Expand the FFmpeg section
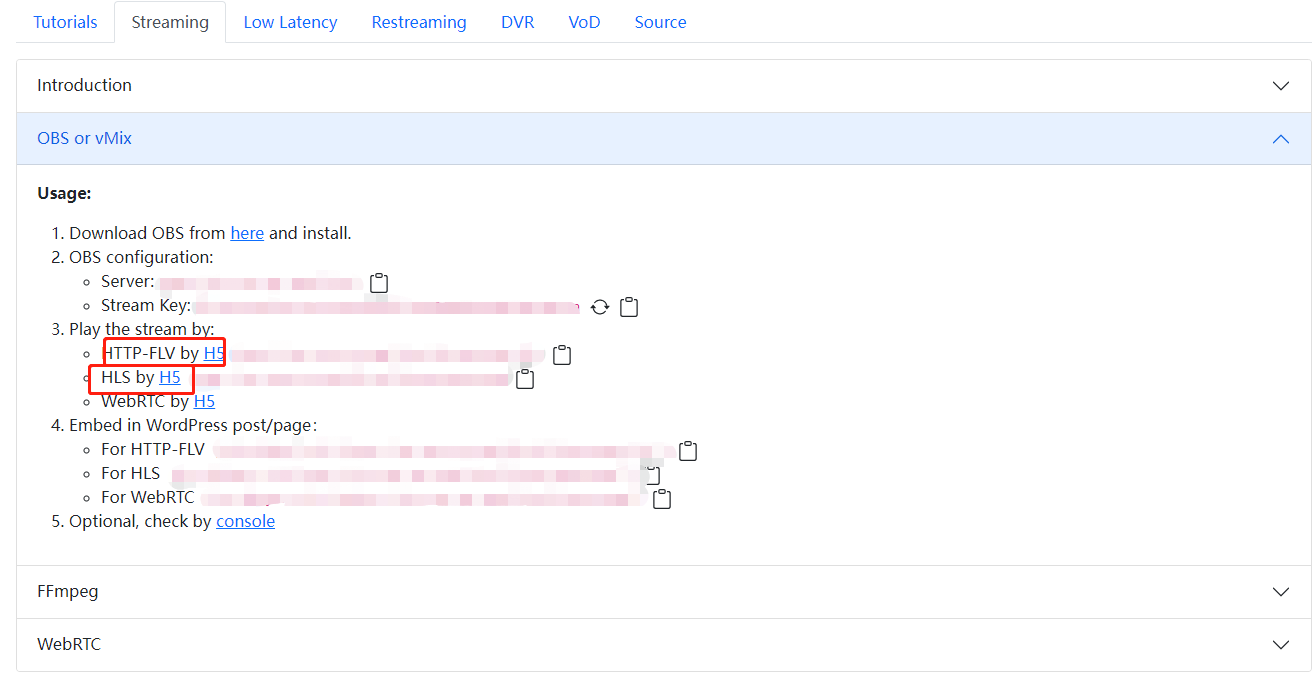1315x680 pixels. [x=1280, y=592]
